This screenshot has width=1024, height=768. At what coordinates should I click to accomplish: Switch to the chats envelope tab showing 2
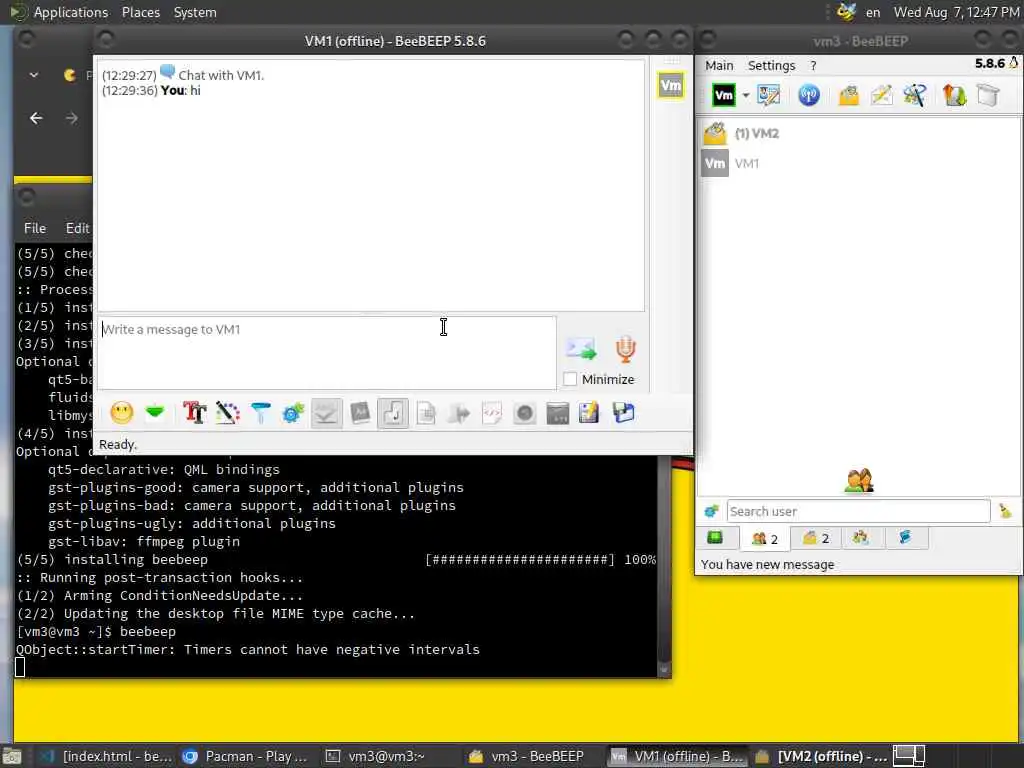pyautogui.click(x=816, y=537)
